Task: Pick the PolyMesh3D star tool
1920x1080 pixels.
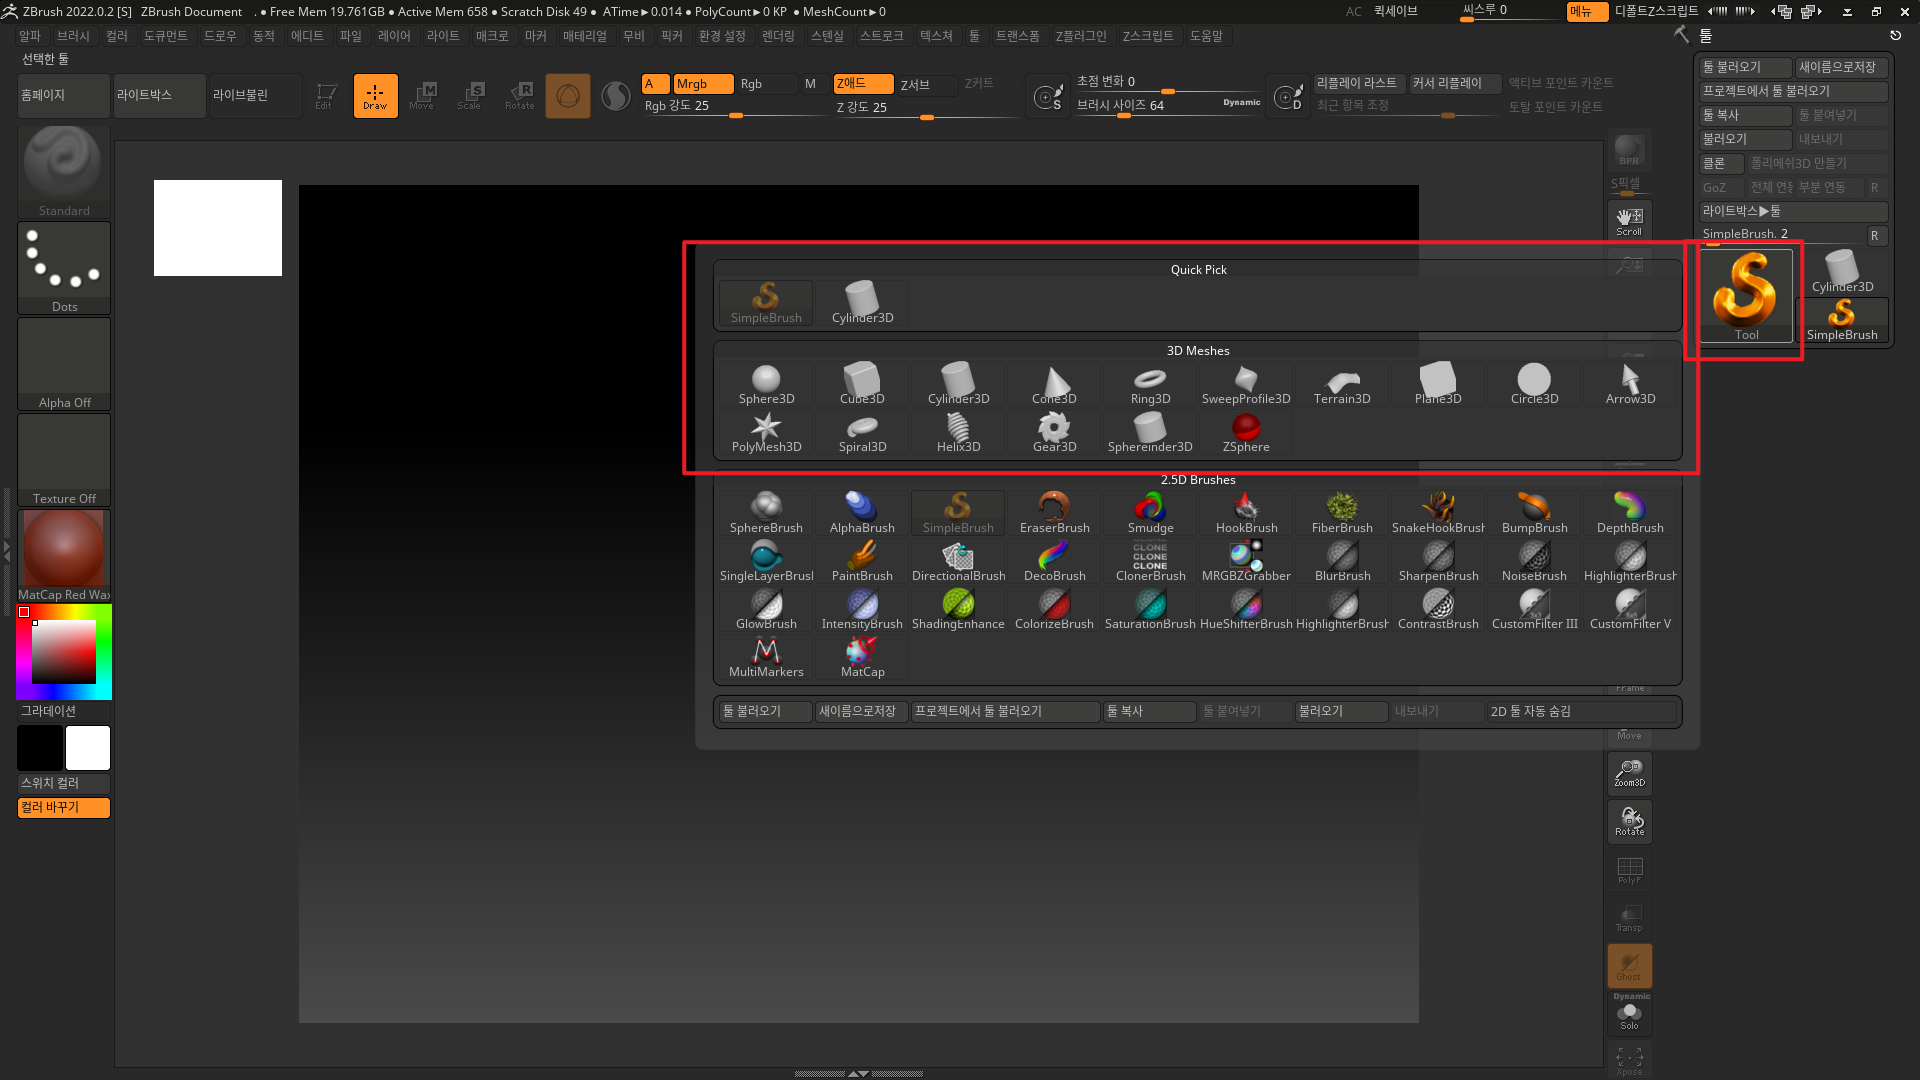Action: pyautogui.click(x=766, y=433)
